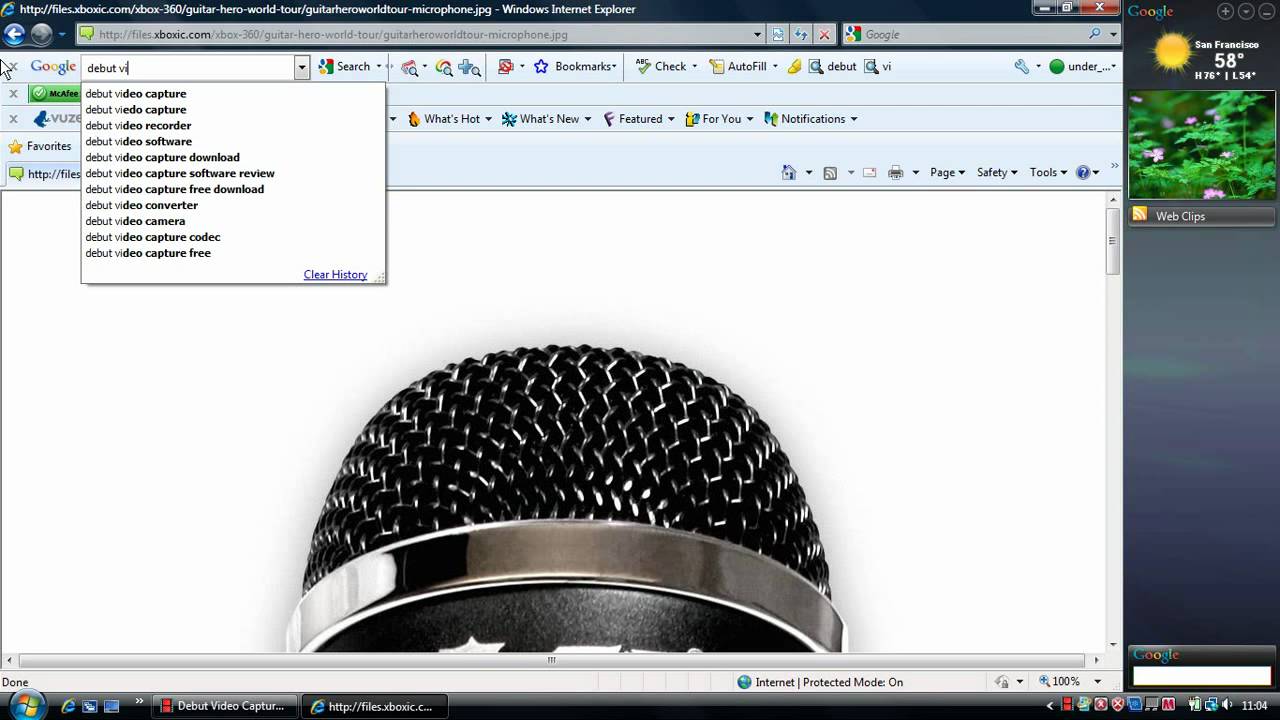Switch to Debut Video Capture taskbar button

[x=225, y=706]
